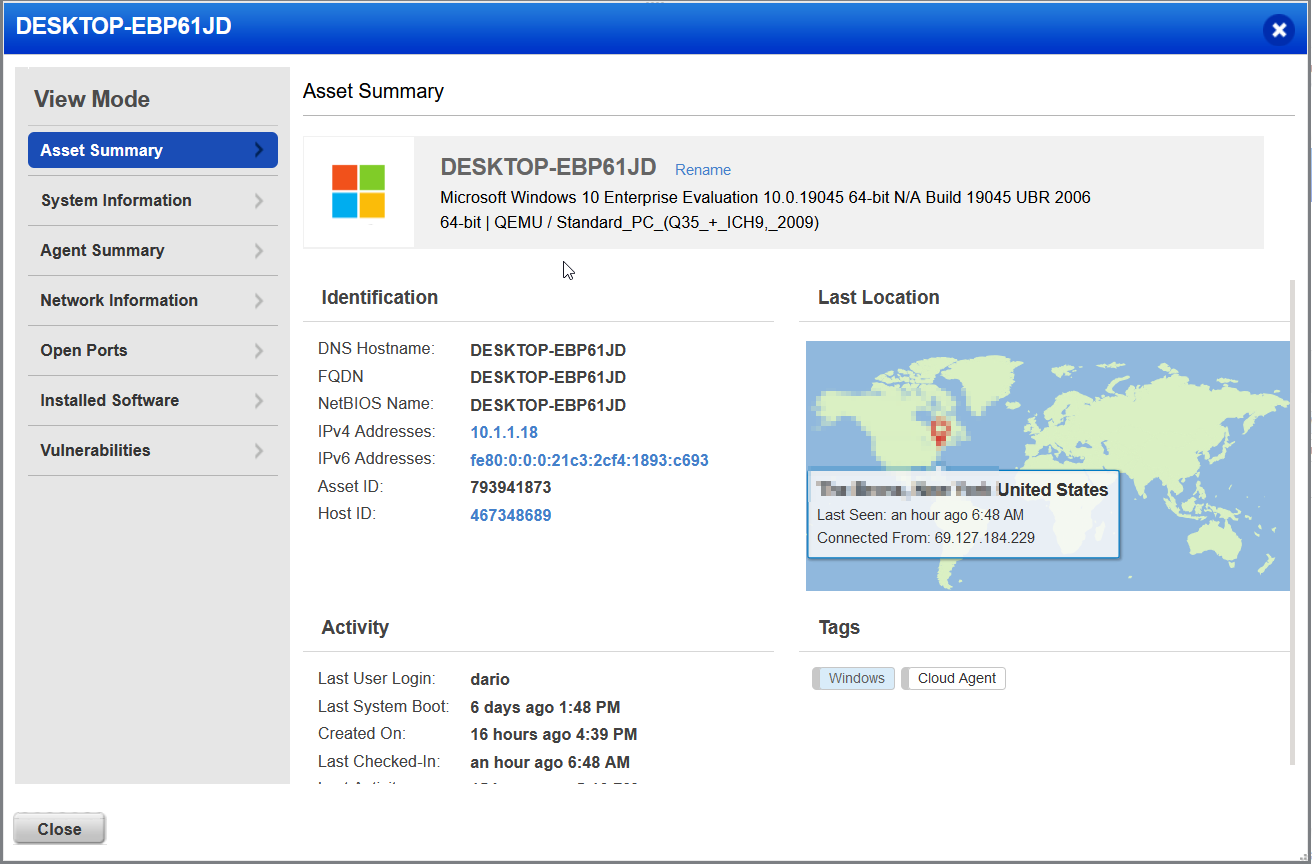Toggle the Windows tag

[x=853, y=678]
